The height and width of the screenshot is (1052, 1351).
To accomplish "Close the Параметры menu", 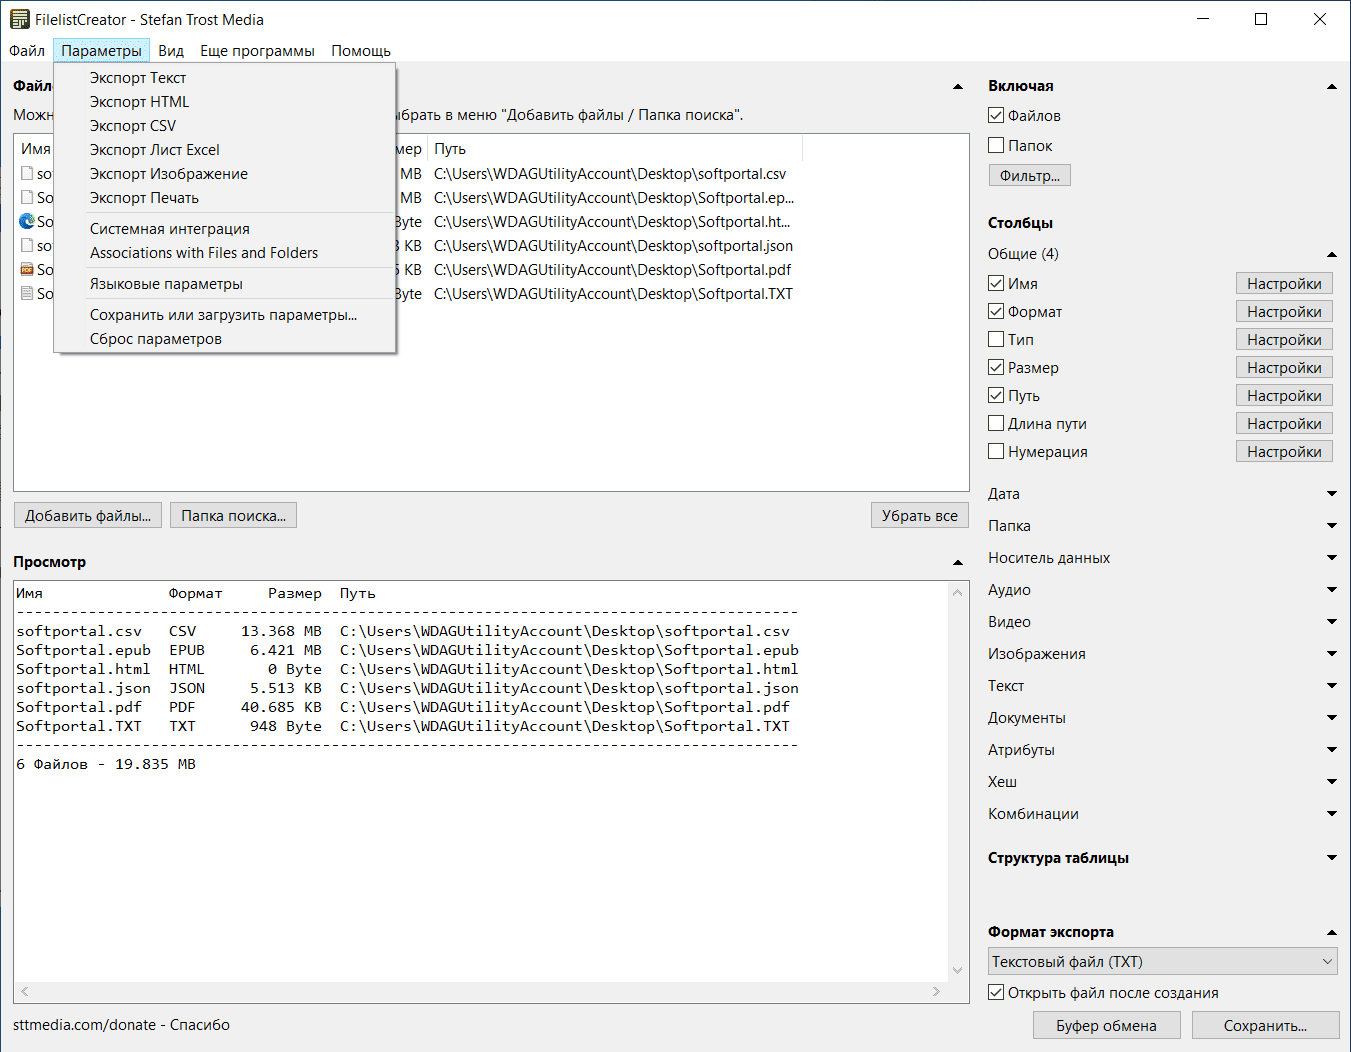I will click(x=101, y=51).
